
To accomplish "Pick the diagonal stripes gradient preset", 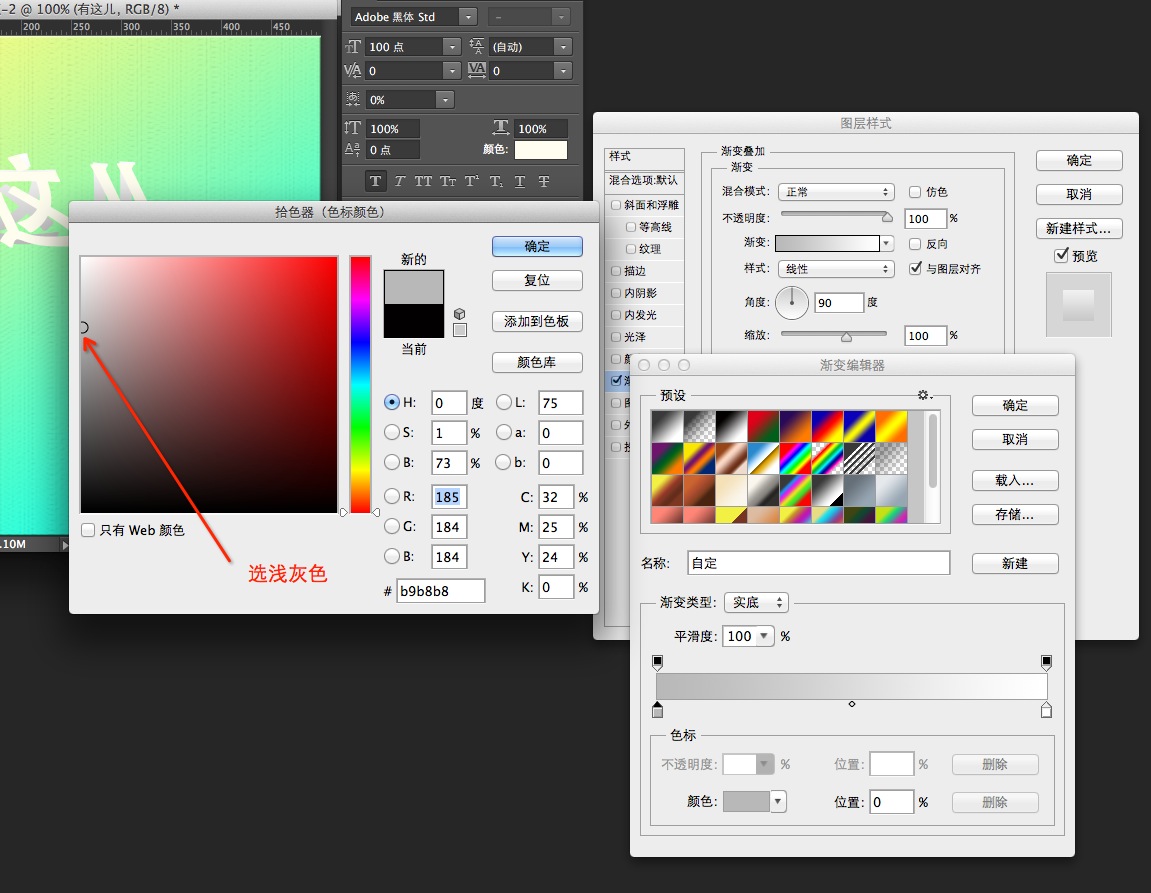I will click(859, 459).
